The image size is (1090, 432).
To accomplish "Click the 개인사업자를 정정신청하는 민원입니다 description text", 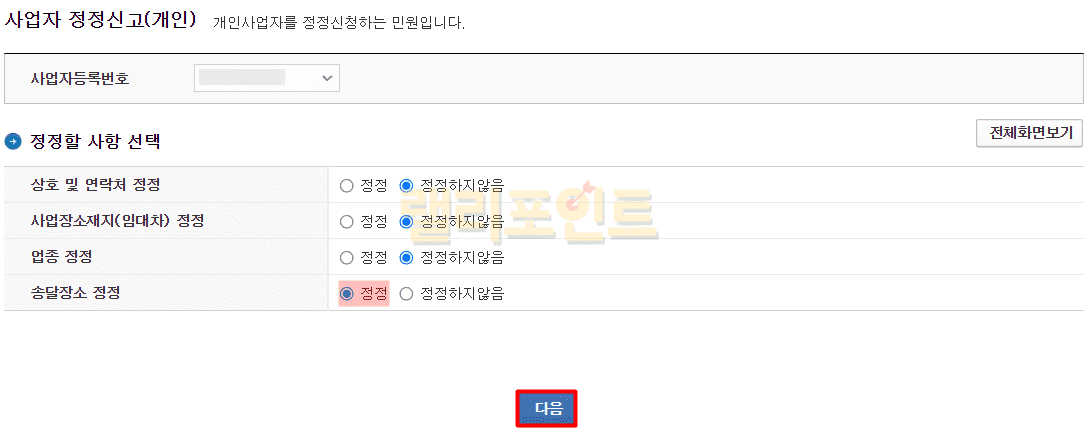I will click(x=339, y=22).
